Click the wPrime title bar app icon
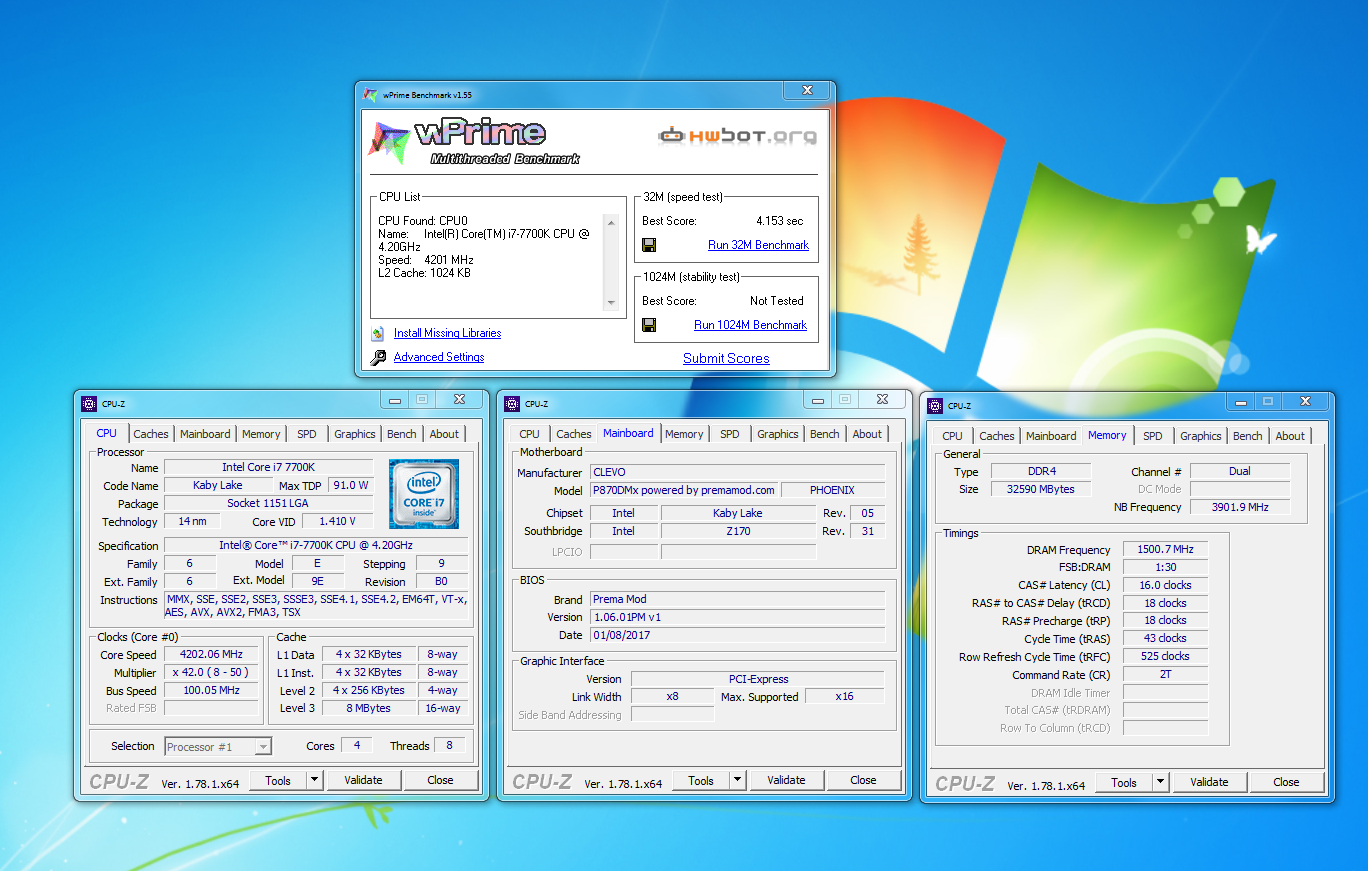This screenshot has width=1368, height=871. 370,95
